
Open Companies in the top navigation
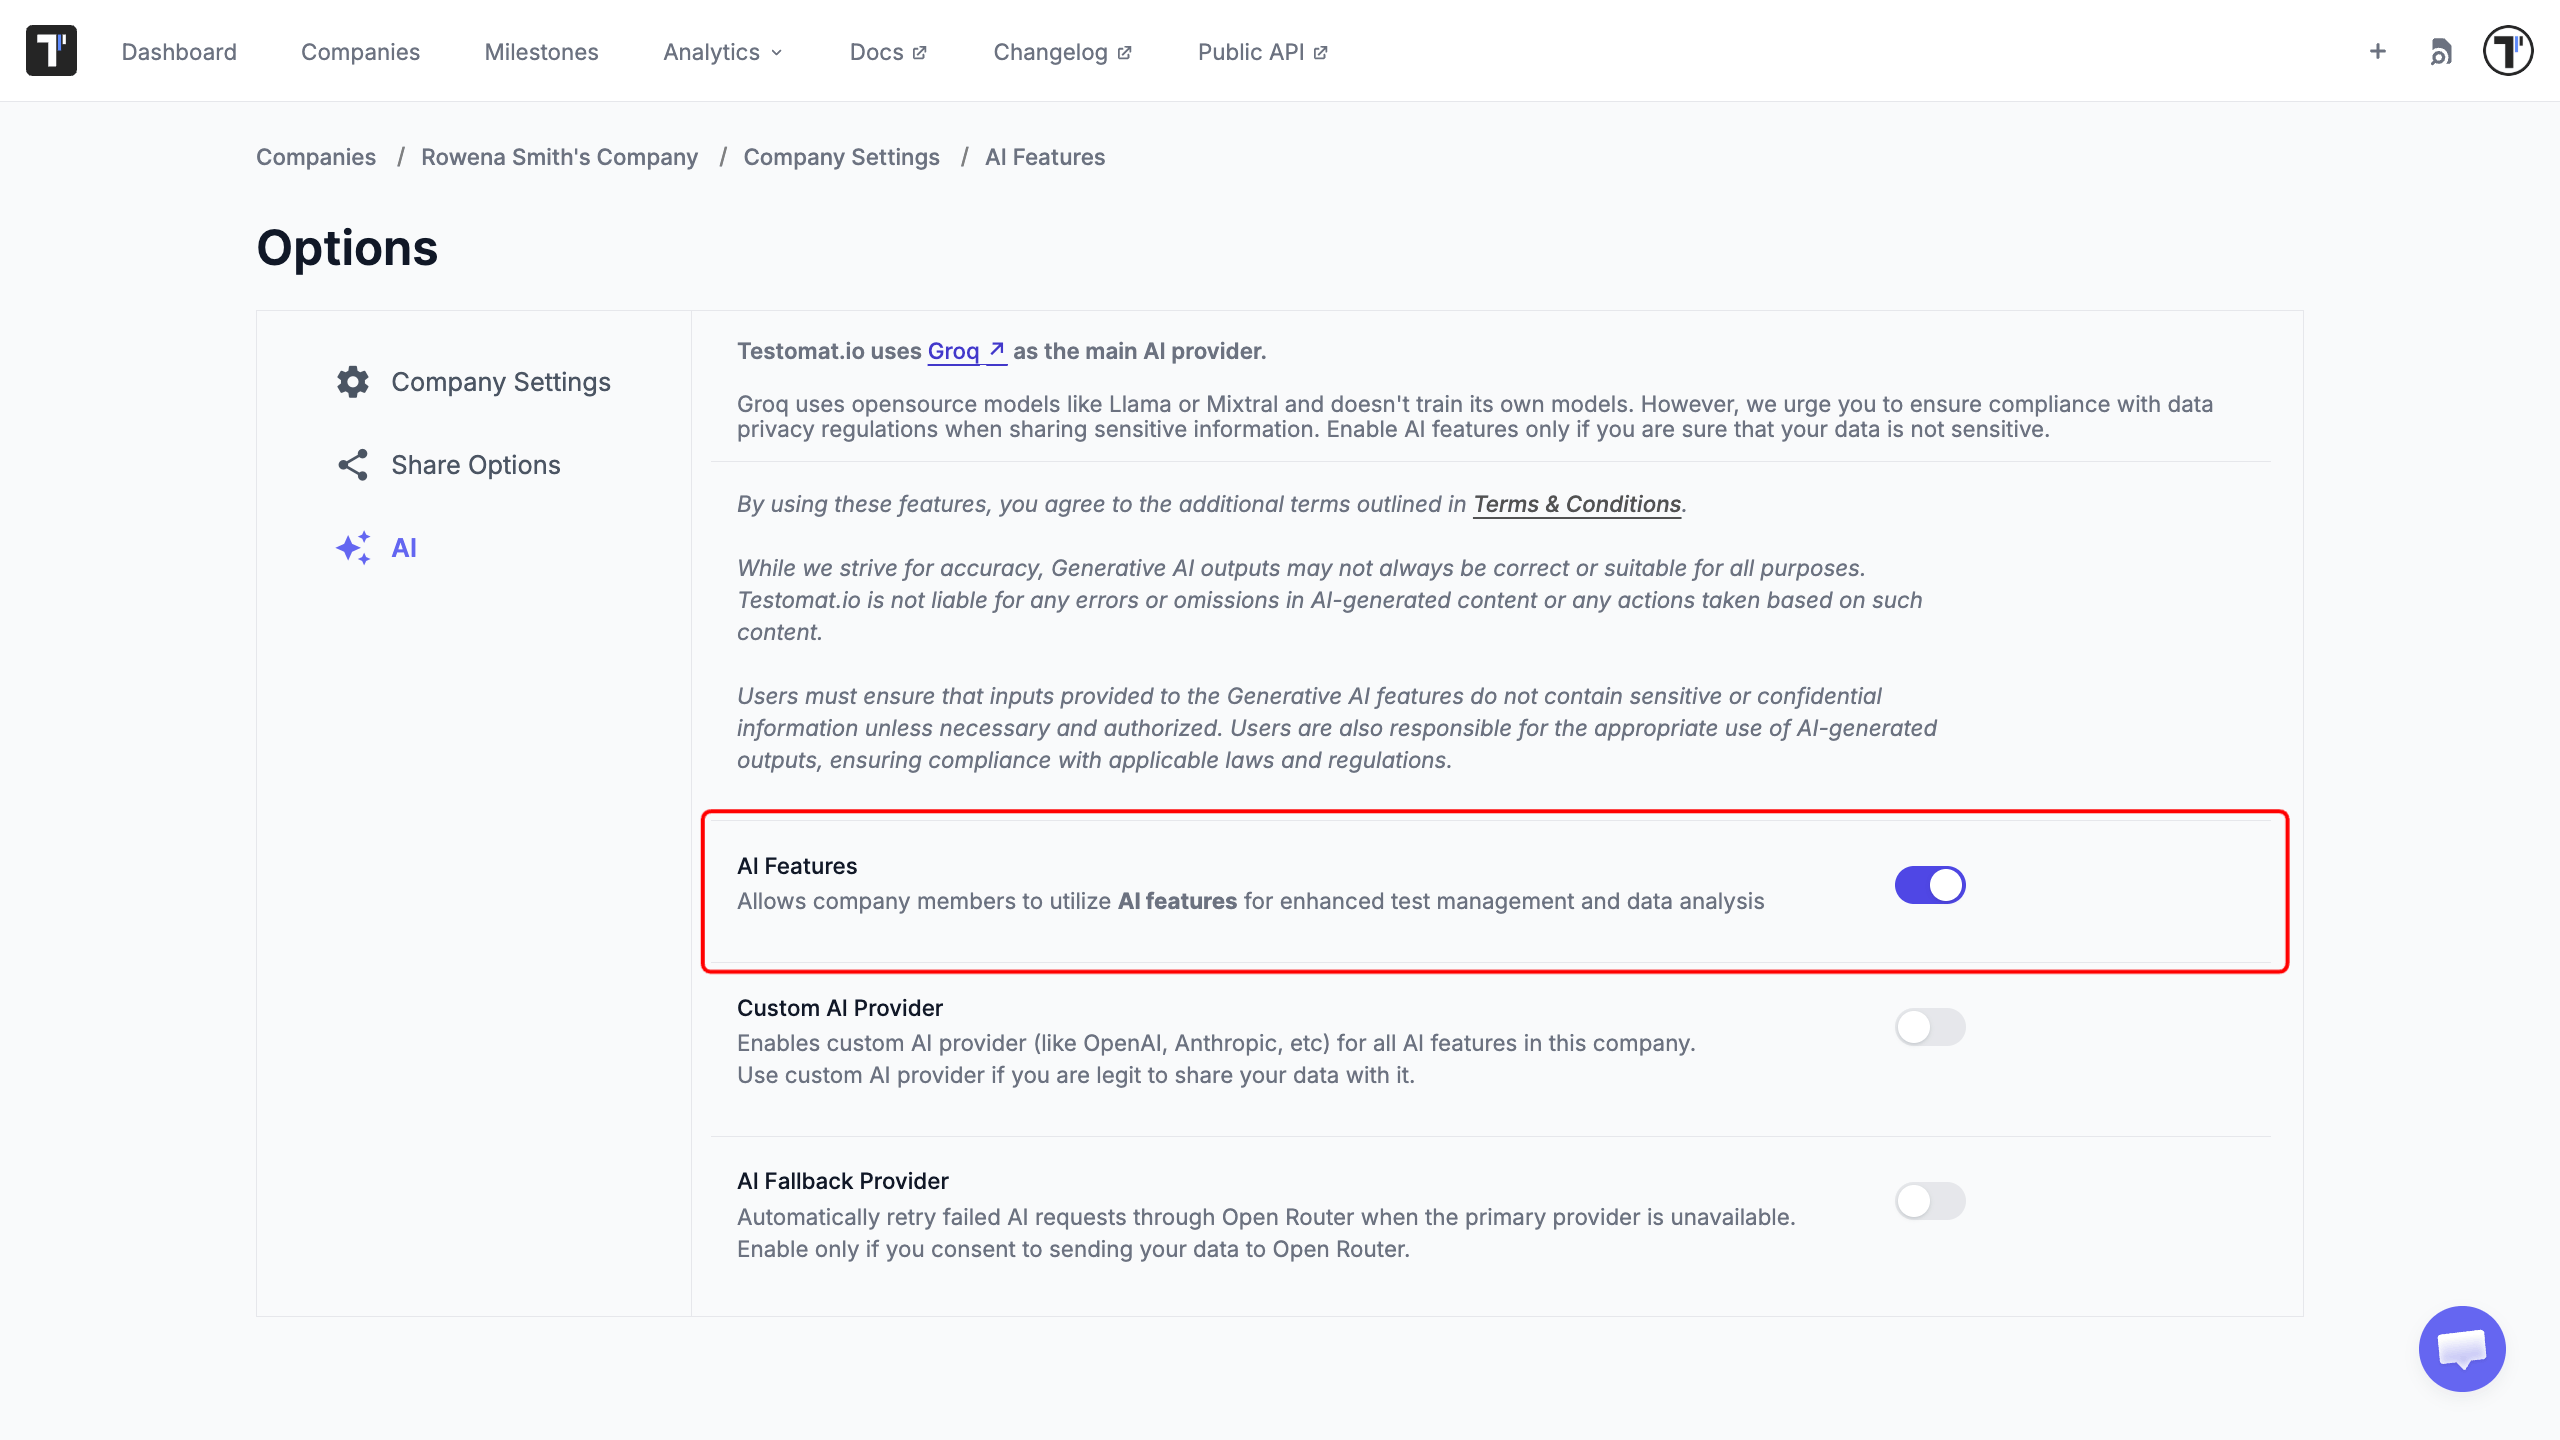tap(361, 52)
